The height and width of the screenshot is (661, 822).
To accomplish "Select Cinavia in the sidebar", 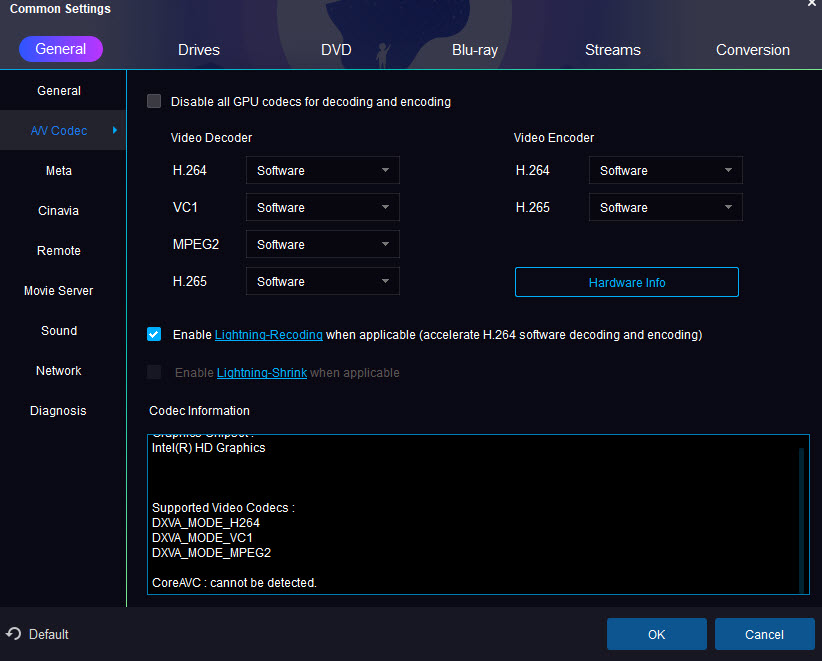I will 59,211.
